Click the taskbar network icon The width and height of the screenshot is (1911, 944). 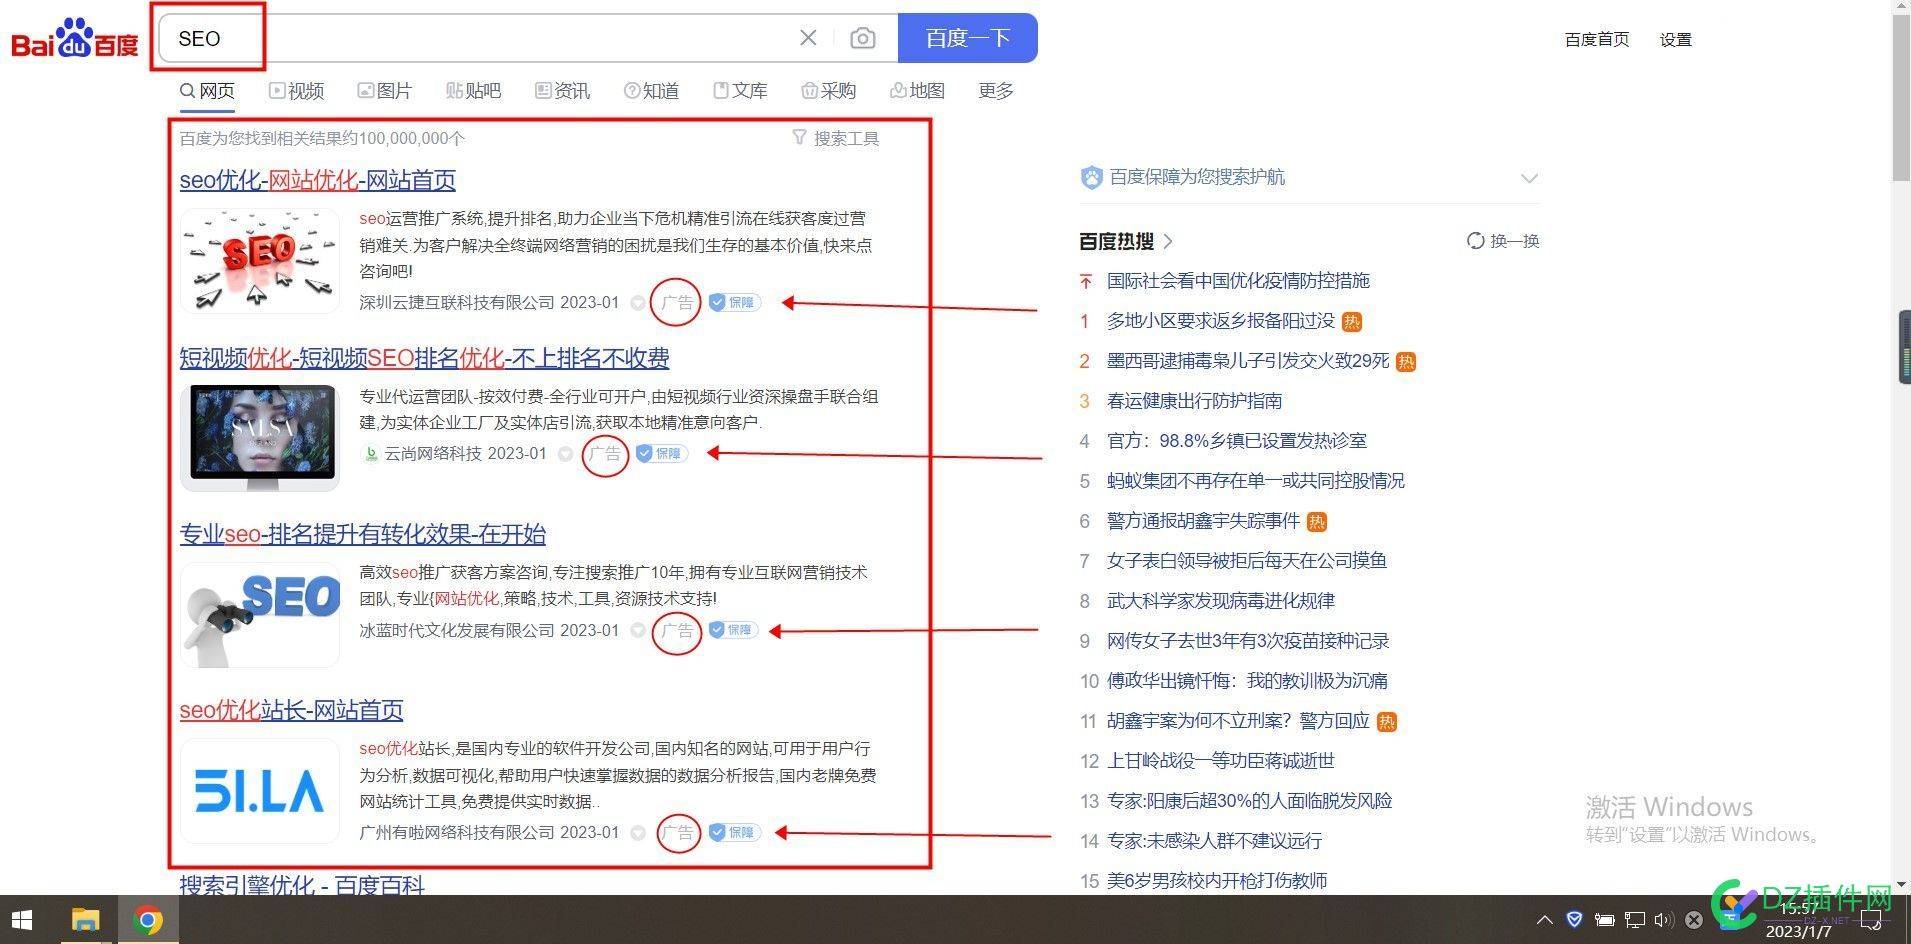[x=1634, y=920]
